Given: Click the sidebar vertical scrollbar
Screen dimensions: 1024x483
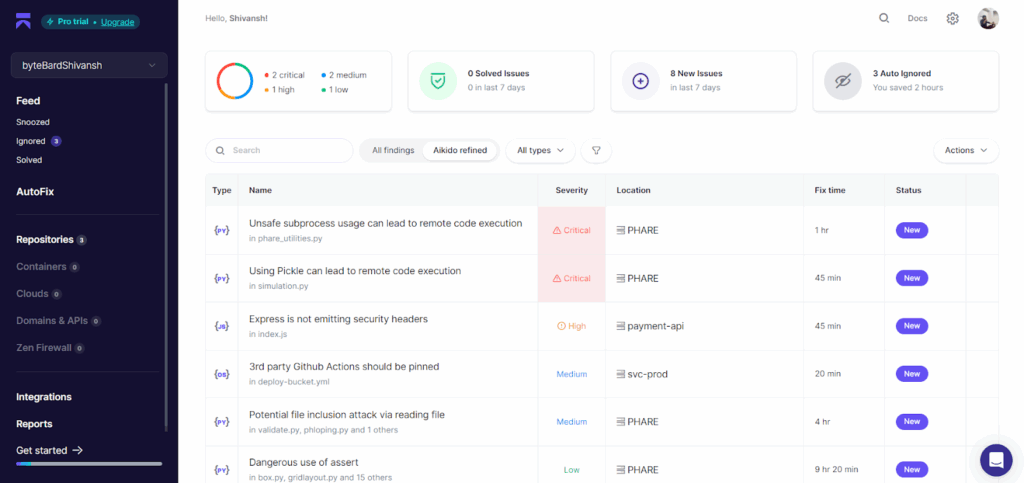Looking at the screenshot, I should (x=166, y=257).
